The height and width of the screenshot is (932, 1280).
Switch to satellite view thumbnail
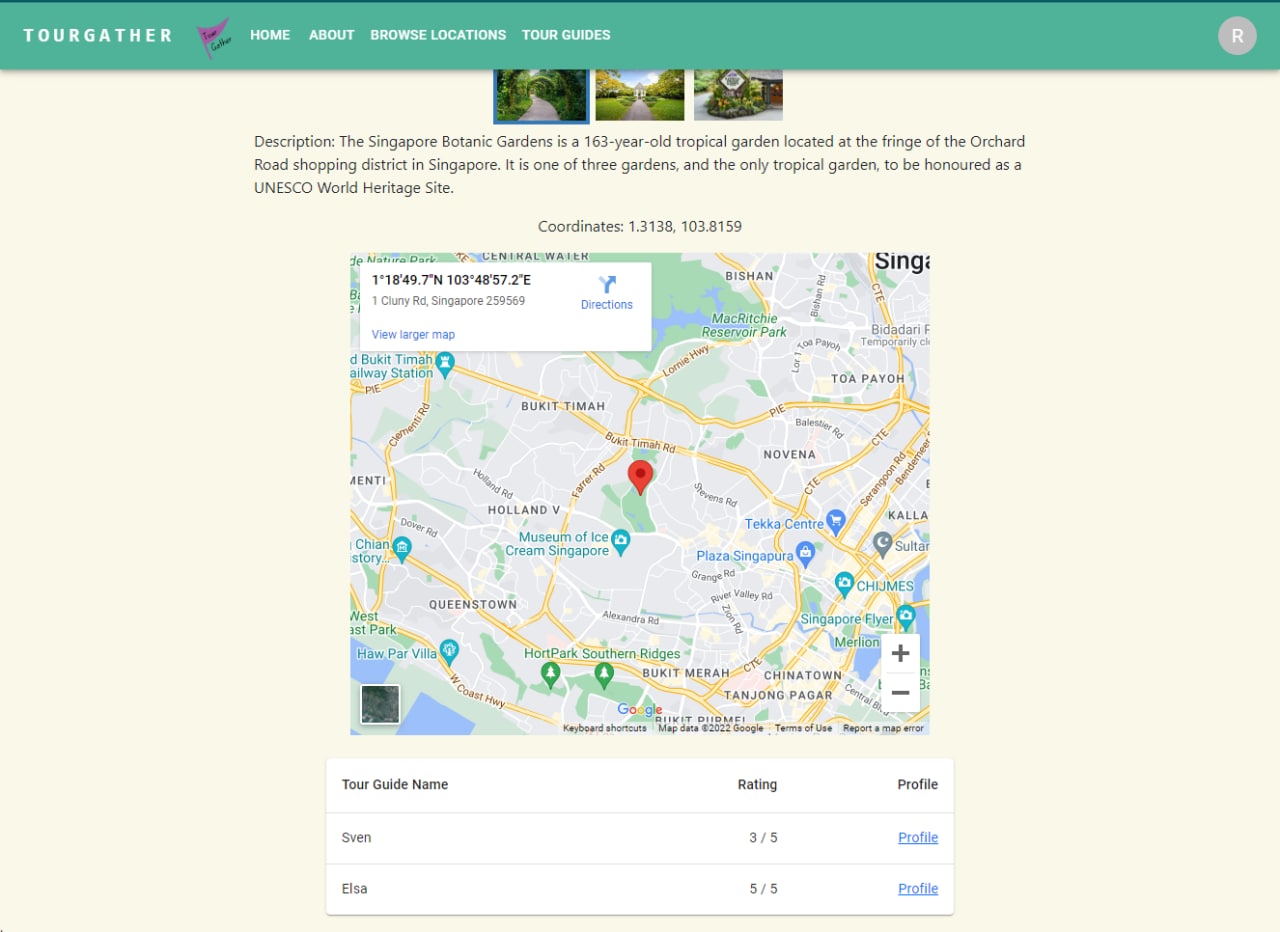(380, 704)
